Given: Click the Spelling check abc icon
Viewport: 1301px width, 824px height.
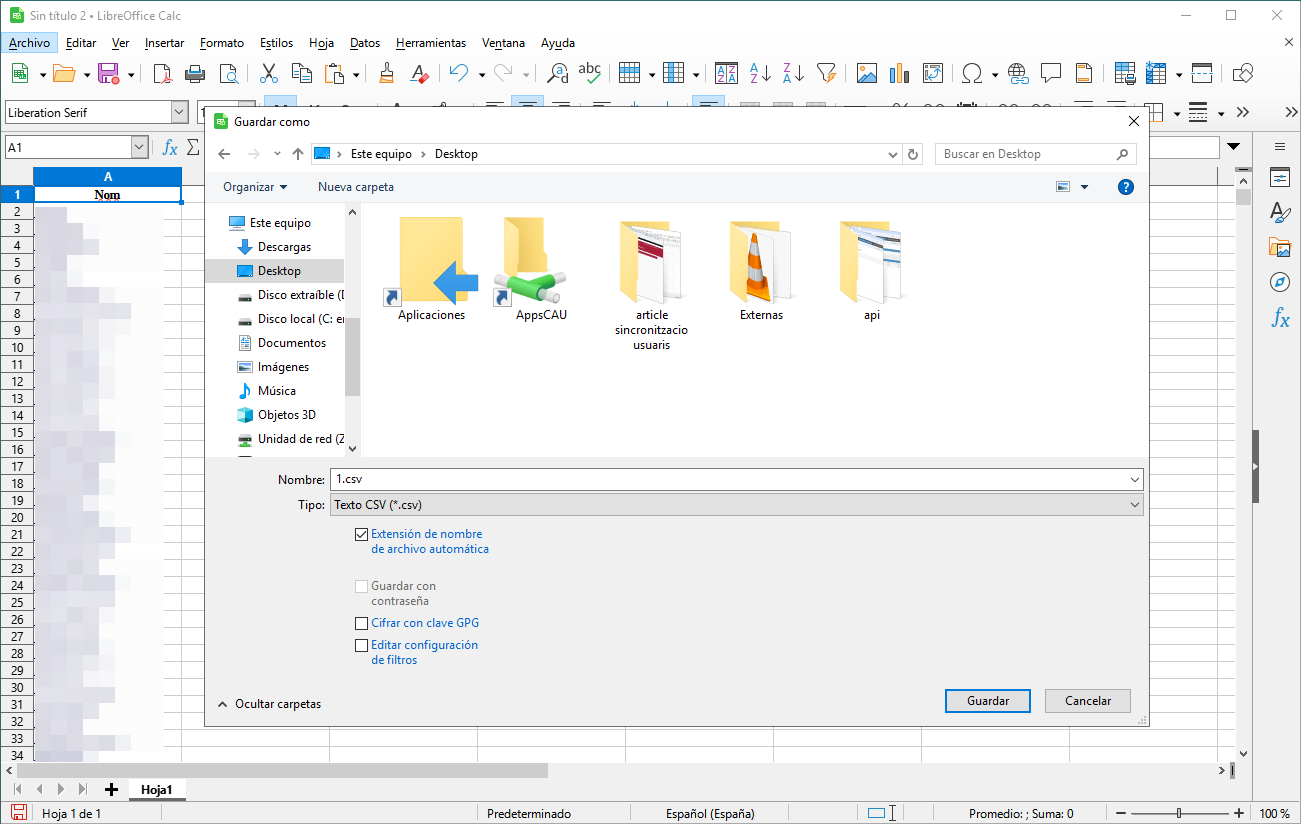Looking at the screenshot, I should click(x=591, y=73).
